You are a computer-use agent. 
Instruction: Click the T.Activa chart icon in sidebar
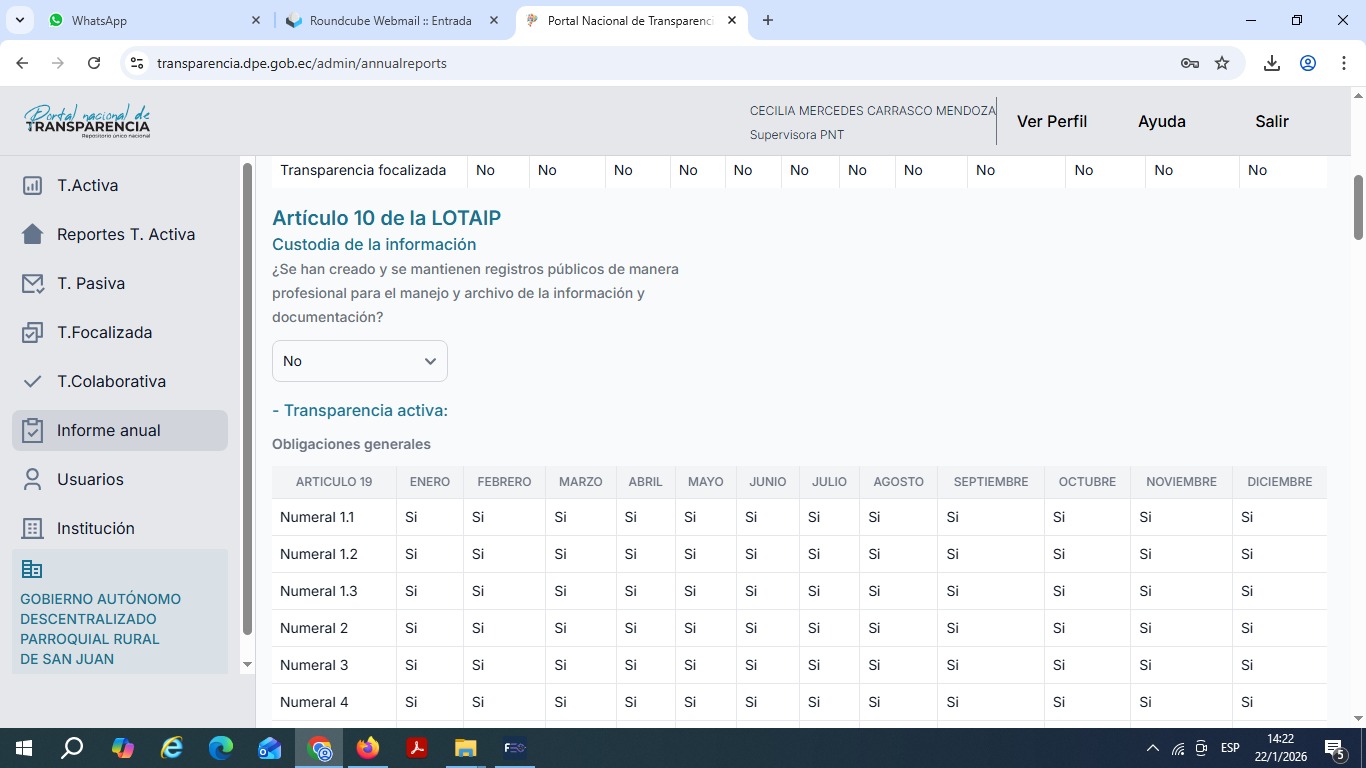[x=33, y=185]
